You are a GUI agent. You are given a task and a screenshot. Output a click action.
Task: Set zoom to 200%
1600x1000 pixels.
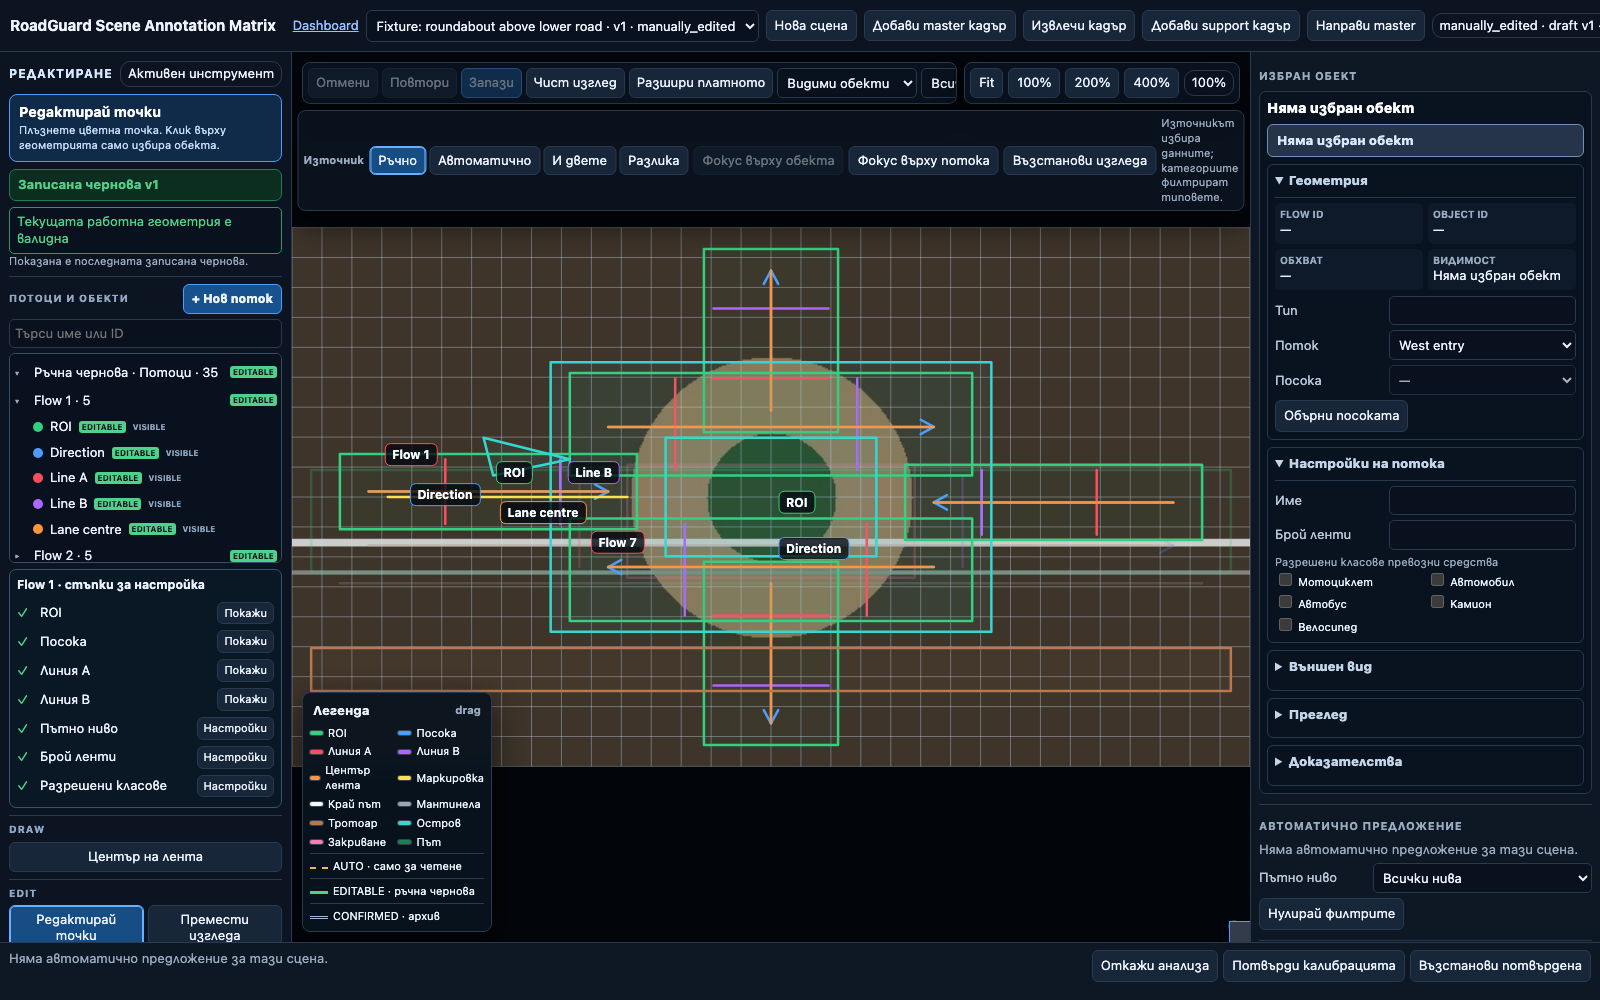(1092, 83)
